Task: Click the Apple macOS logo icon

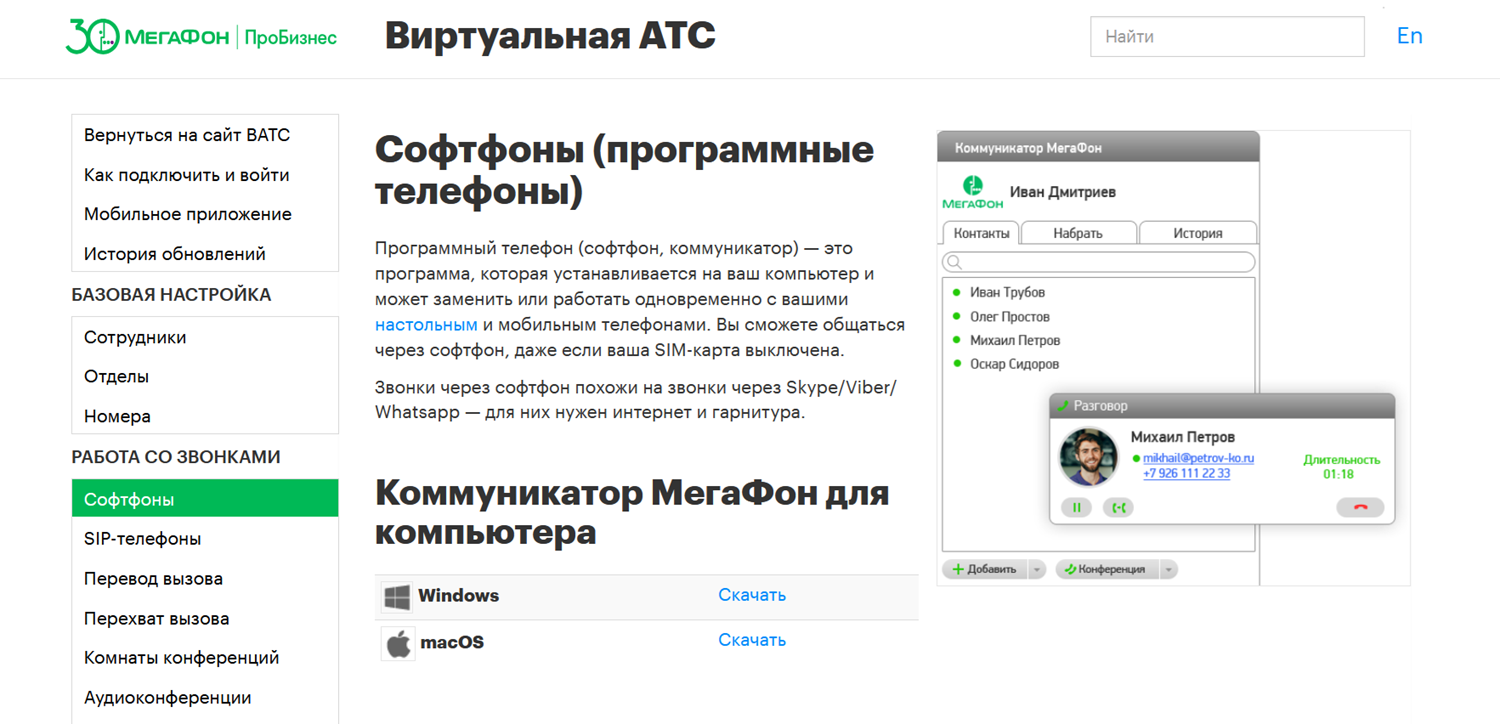Action: 398,643
